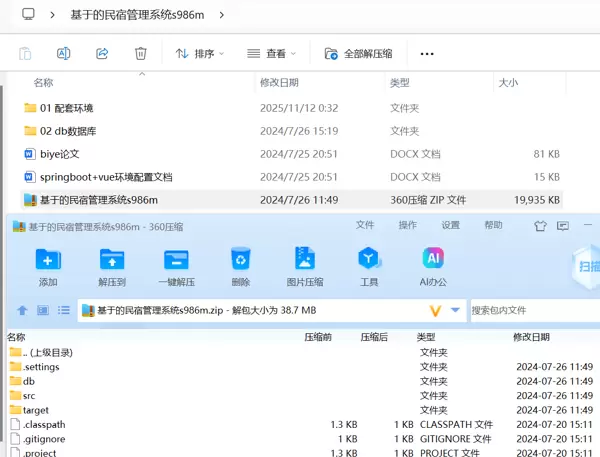The height and width of the screenshot is (457, 600).
Task: Click the 添加 (Add) icon in 360压缩
Action: [48, 260]
